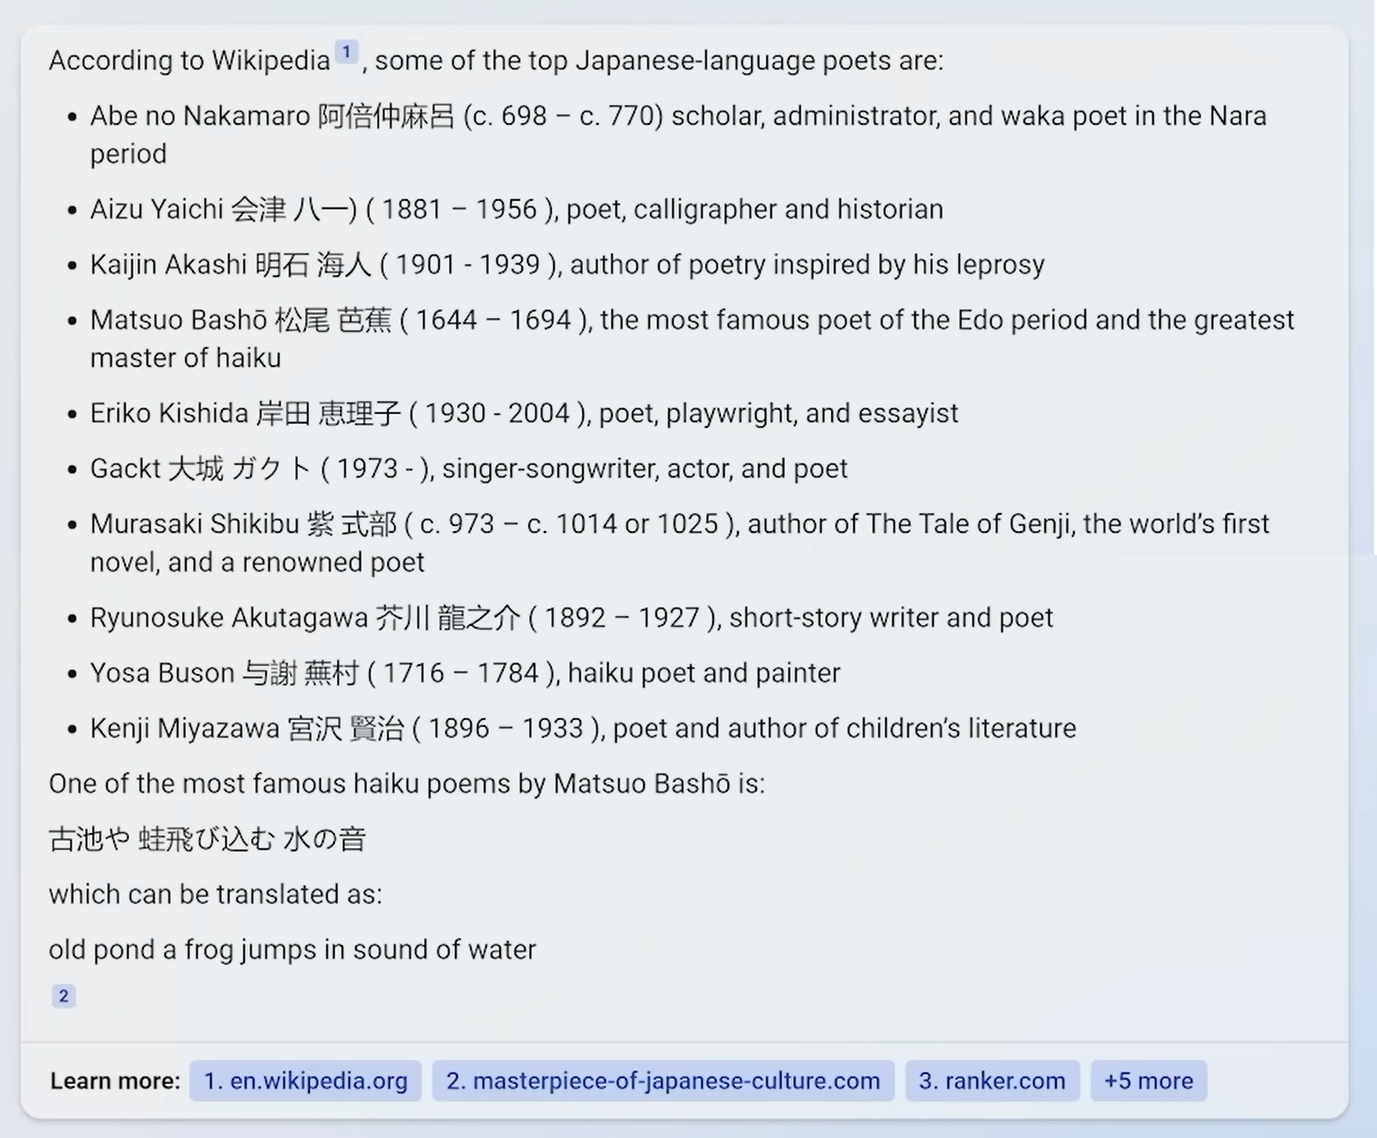Click the Japanese haiku text 古池や
1377x1138 pixels.
point(207,838)
